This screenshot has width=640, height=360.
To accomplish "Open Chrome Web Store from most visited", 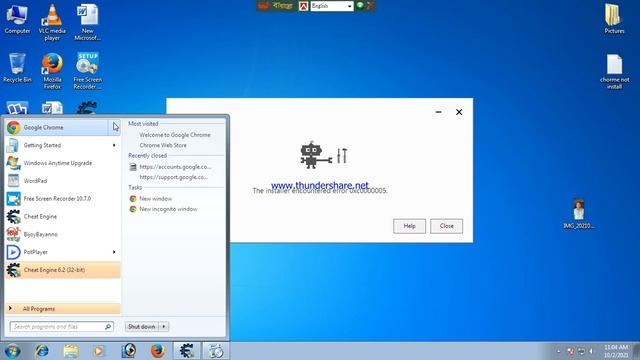I will (163, 145).
